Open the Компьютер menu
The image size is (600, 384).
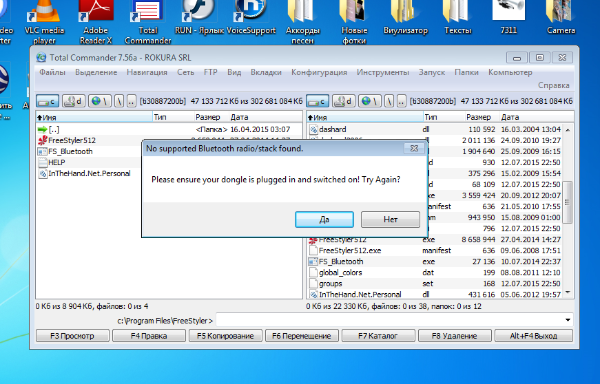pyautogui.click(x=510, y=72)
